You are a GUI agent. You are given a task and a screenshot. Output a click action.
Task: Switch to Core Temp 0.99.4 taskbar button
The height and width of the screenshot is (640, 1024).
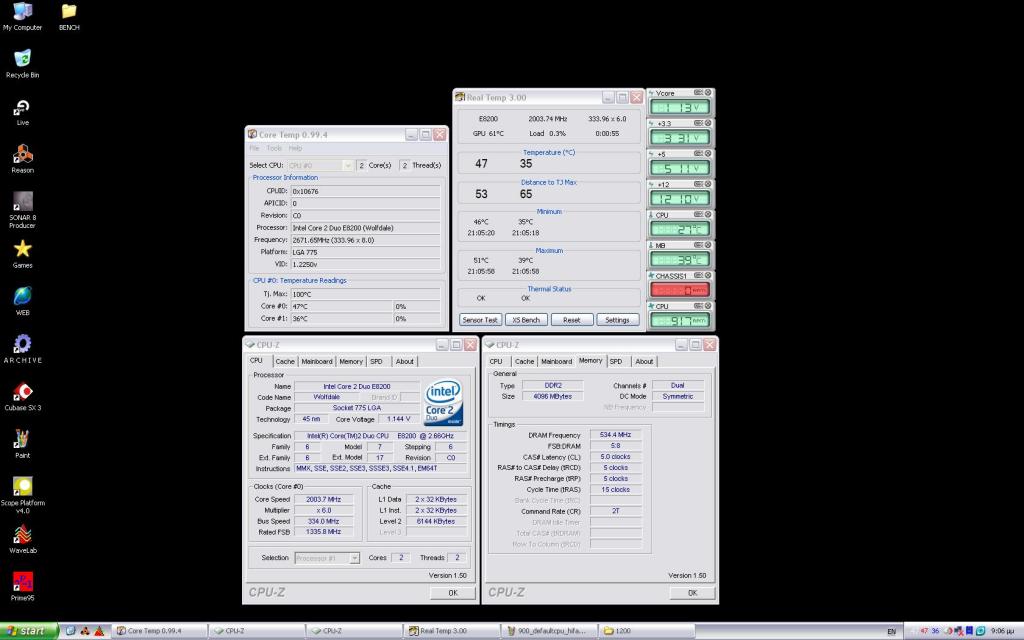(x=159, y=631)
